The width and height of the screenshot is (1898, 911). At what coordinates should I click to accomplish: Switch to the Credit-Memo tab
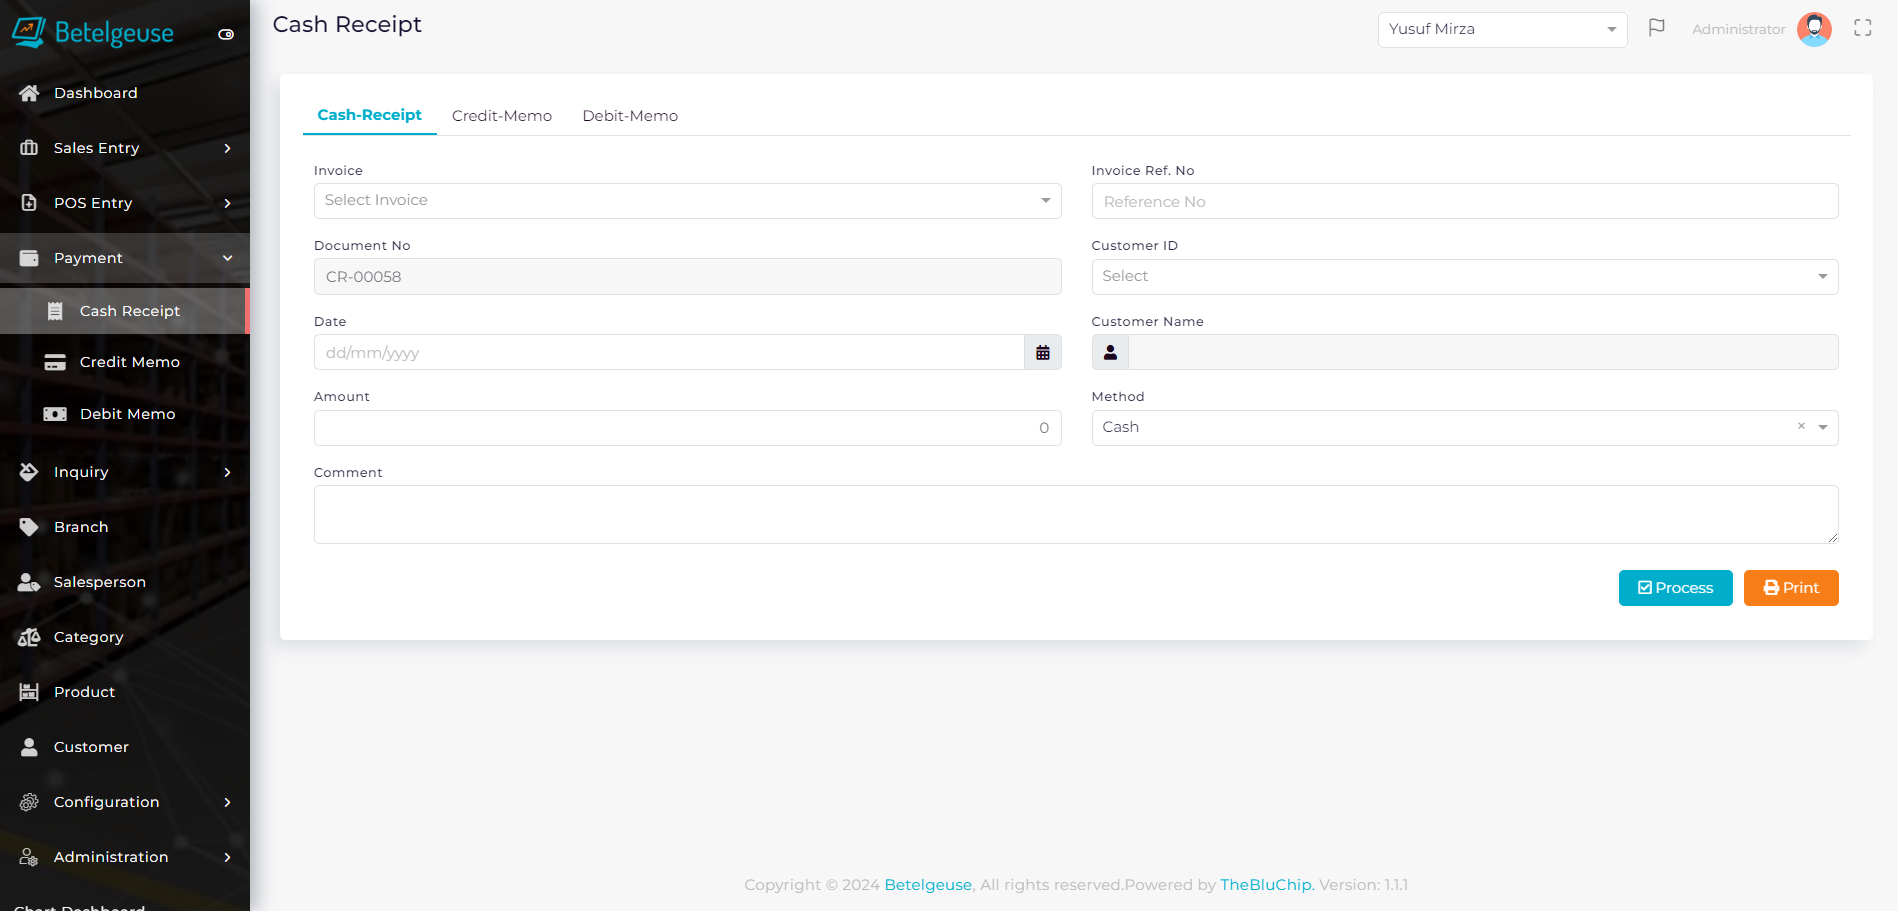coord(502,116)
